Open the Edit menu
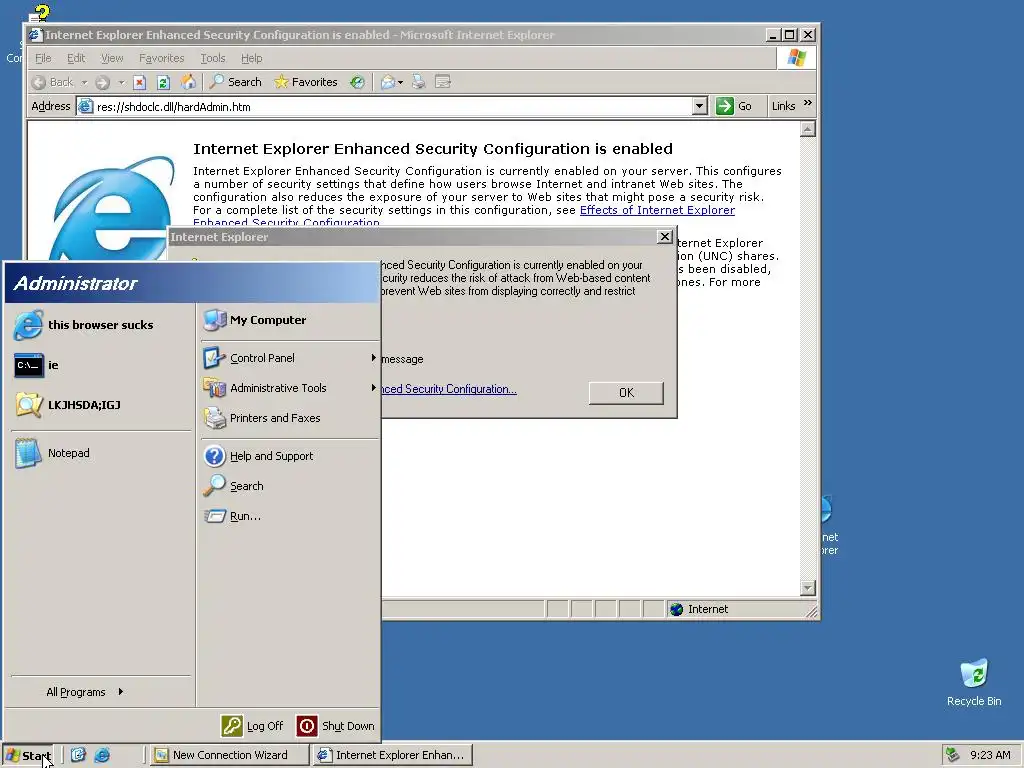This screenshot has height=768, width=1024. [76, 58]
